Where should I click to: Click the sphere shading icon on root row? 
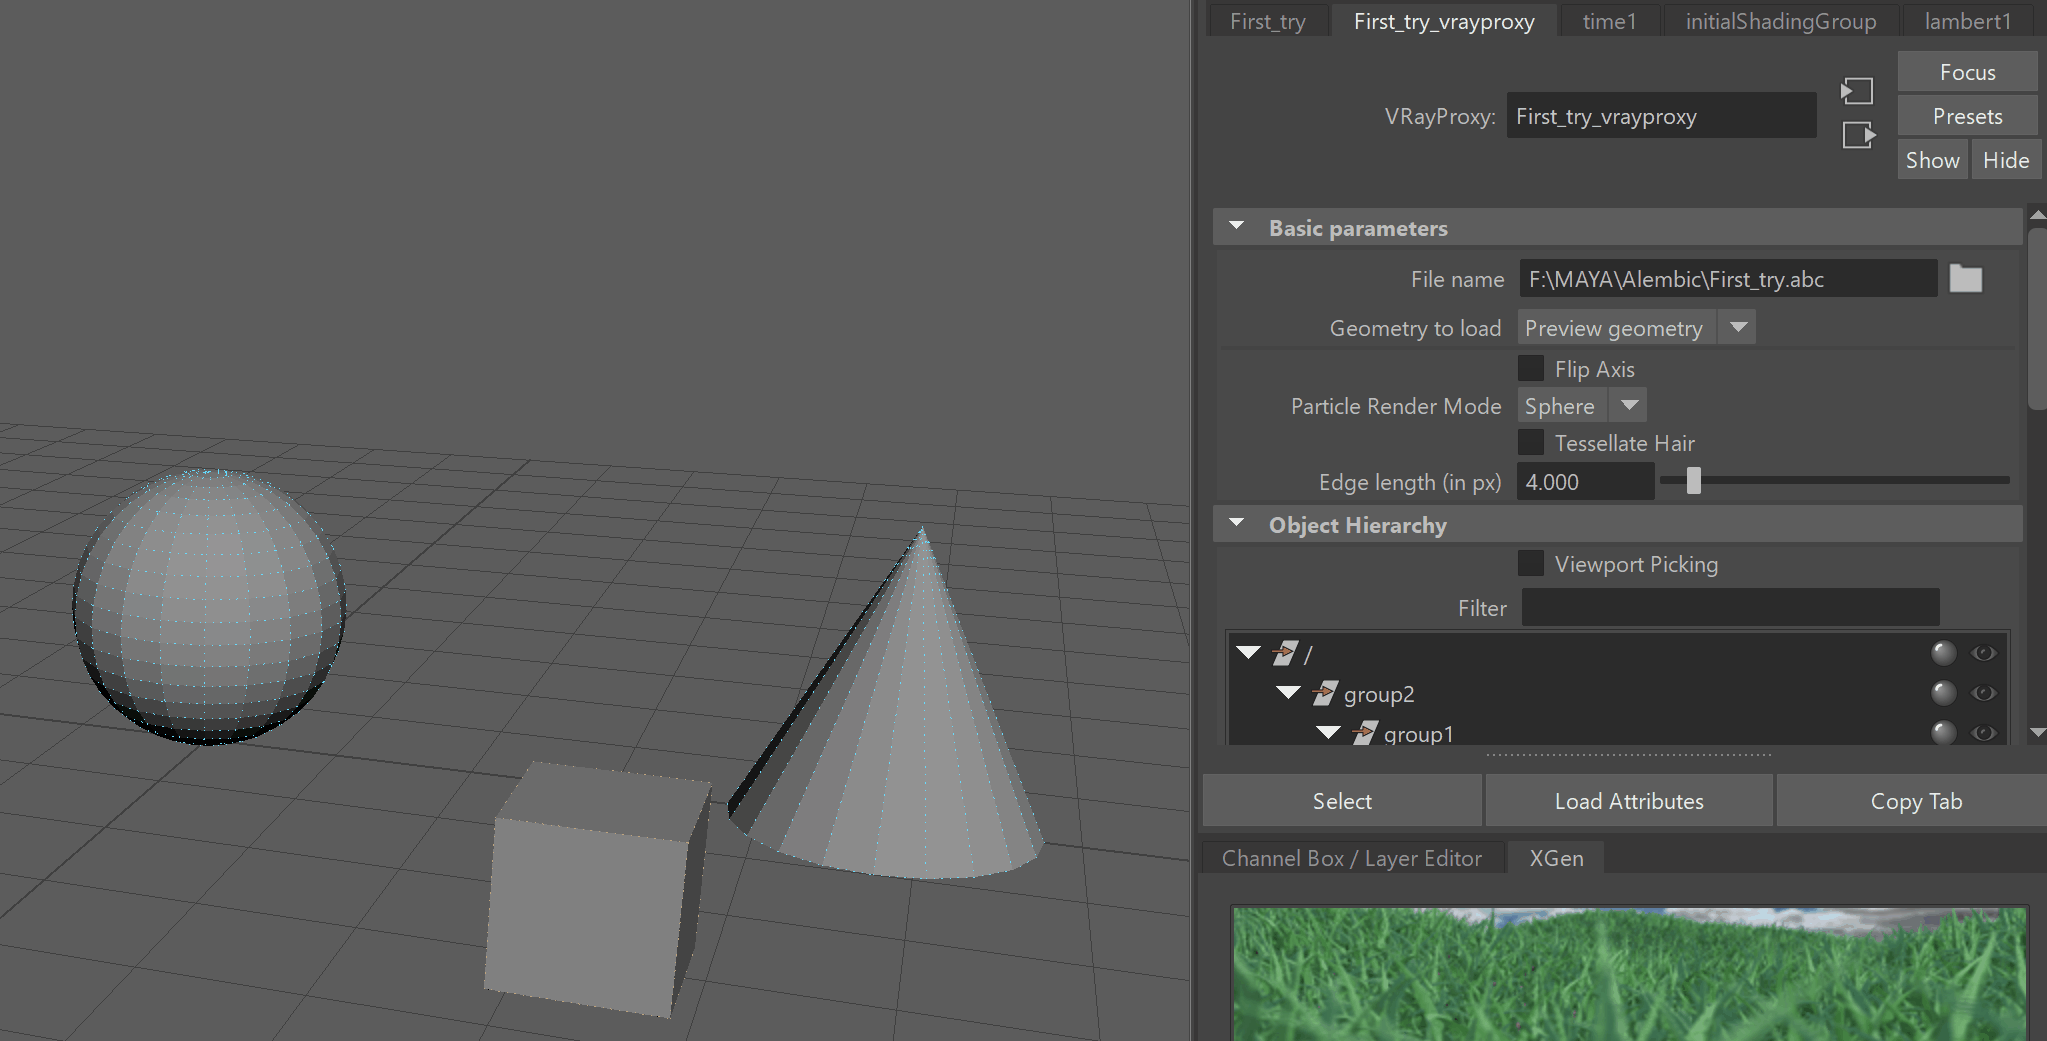tap(1943, 653)
